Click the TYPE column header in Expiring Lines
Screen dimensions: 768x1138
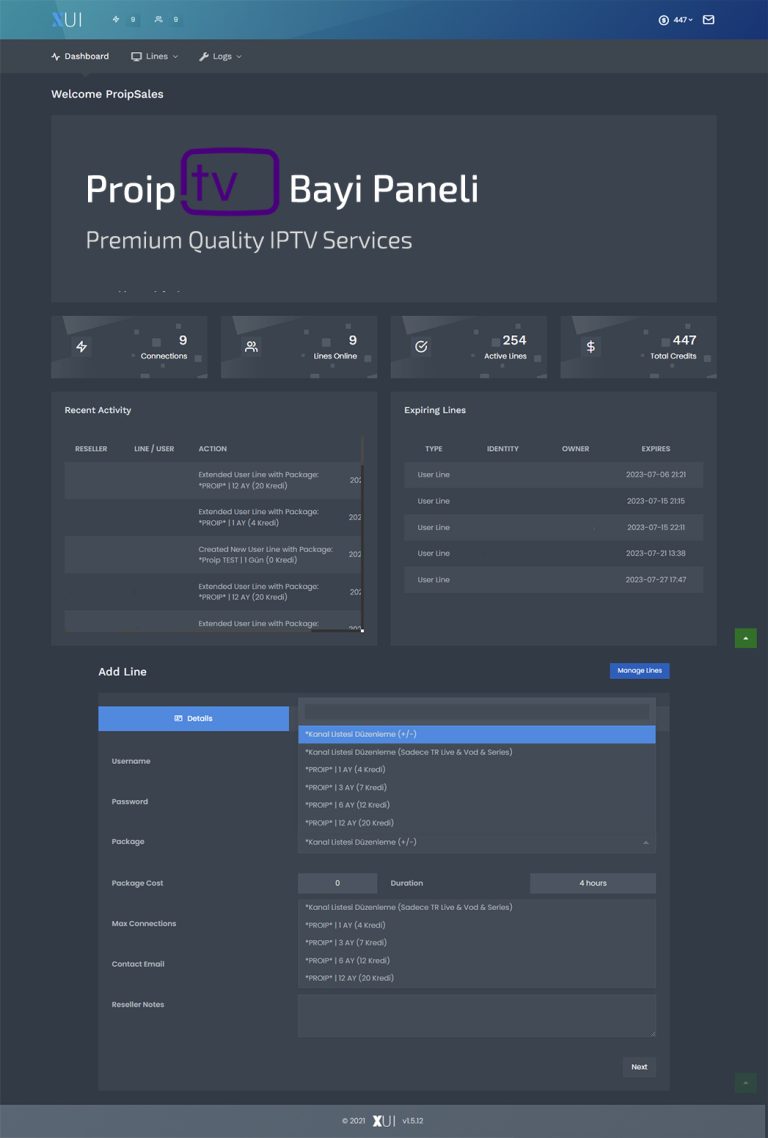tap(433, 449)
